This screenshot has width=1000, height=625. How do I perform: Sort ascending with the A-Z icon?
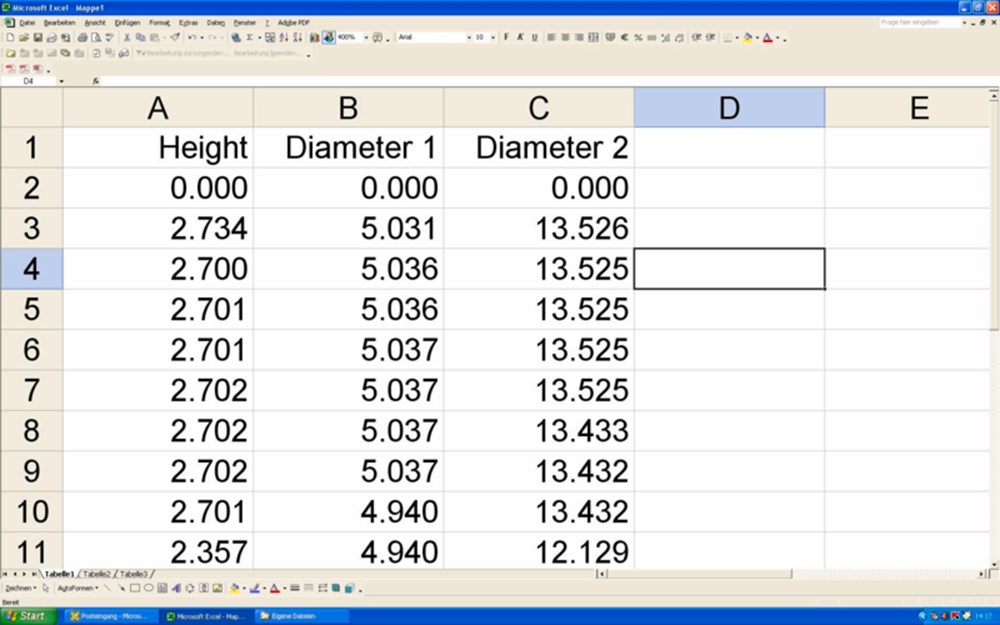tap(284, 37)
